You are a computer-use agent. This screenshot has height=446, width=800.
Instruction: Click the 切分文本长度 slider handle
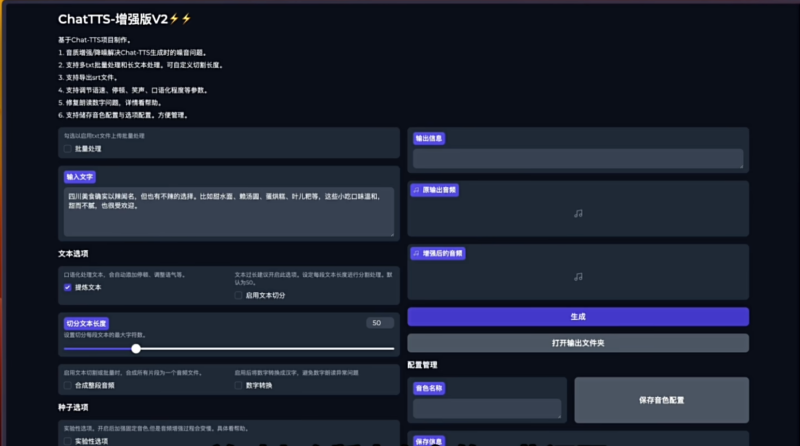(x=136, y=348)
